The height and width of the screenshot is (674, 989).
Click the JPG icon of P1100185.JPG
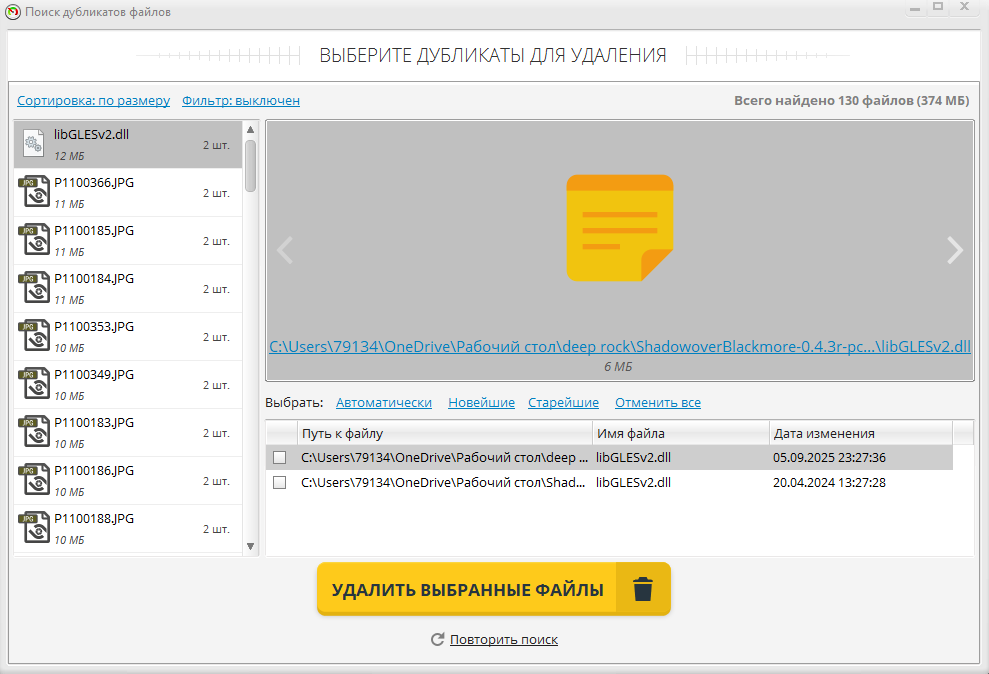34,240
